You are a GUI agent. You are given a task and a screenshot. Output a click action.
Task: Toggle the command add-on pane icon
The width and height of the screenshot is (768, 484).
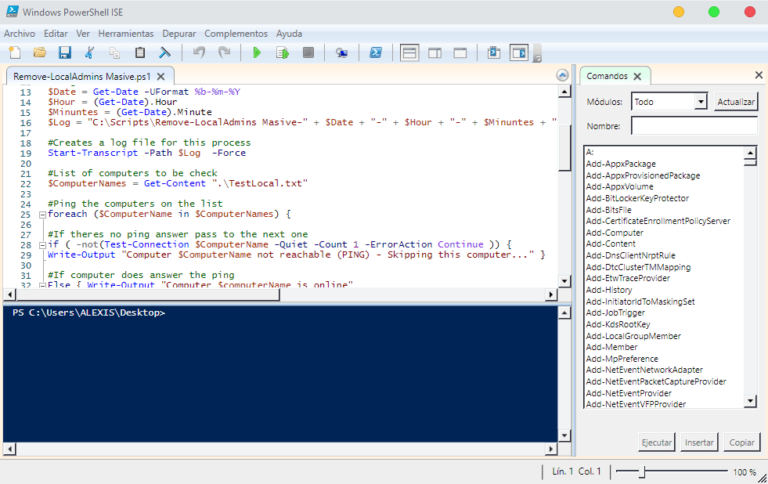coord(519,52)
